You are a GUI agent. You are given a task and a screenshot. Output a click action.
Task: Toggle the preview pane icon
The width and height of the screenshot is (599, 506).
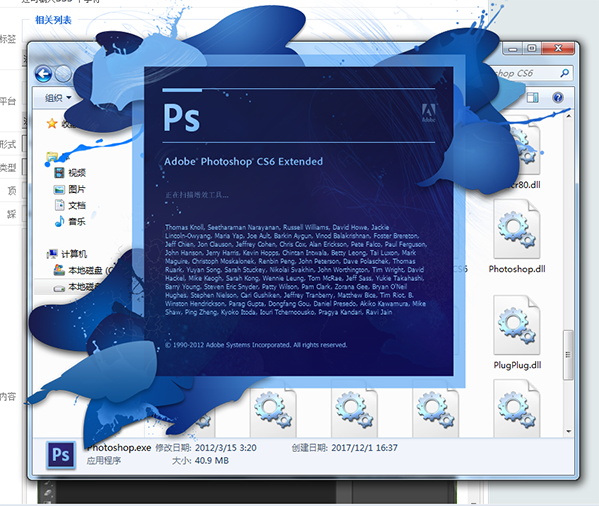(533, 98)
